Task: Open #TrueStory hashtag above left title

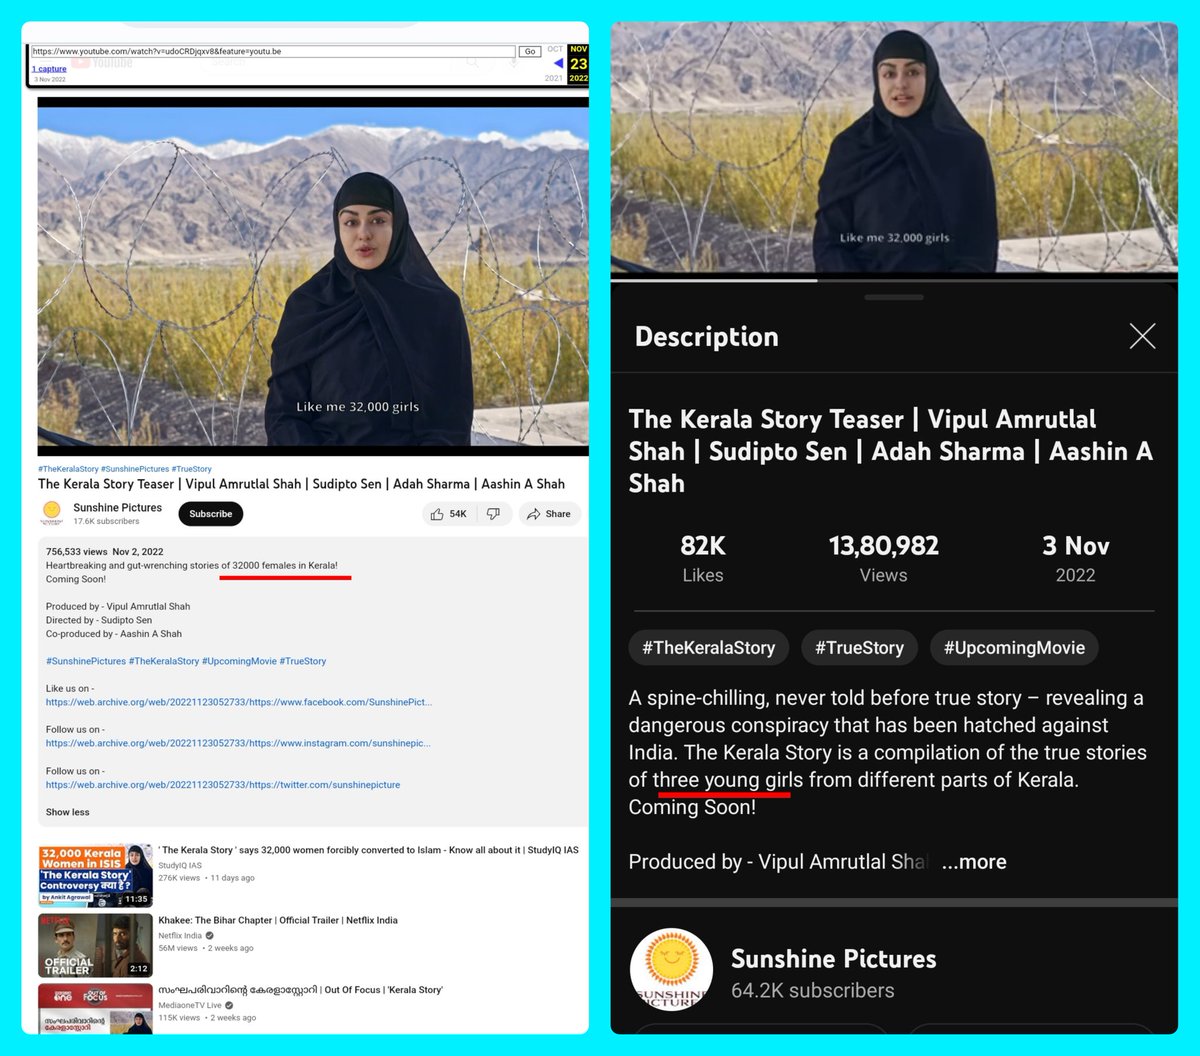Action: (x=191, y=469)
